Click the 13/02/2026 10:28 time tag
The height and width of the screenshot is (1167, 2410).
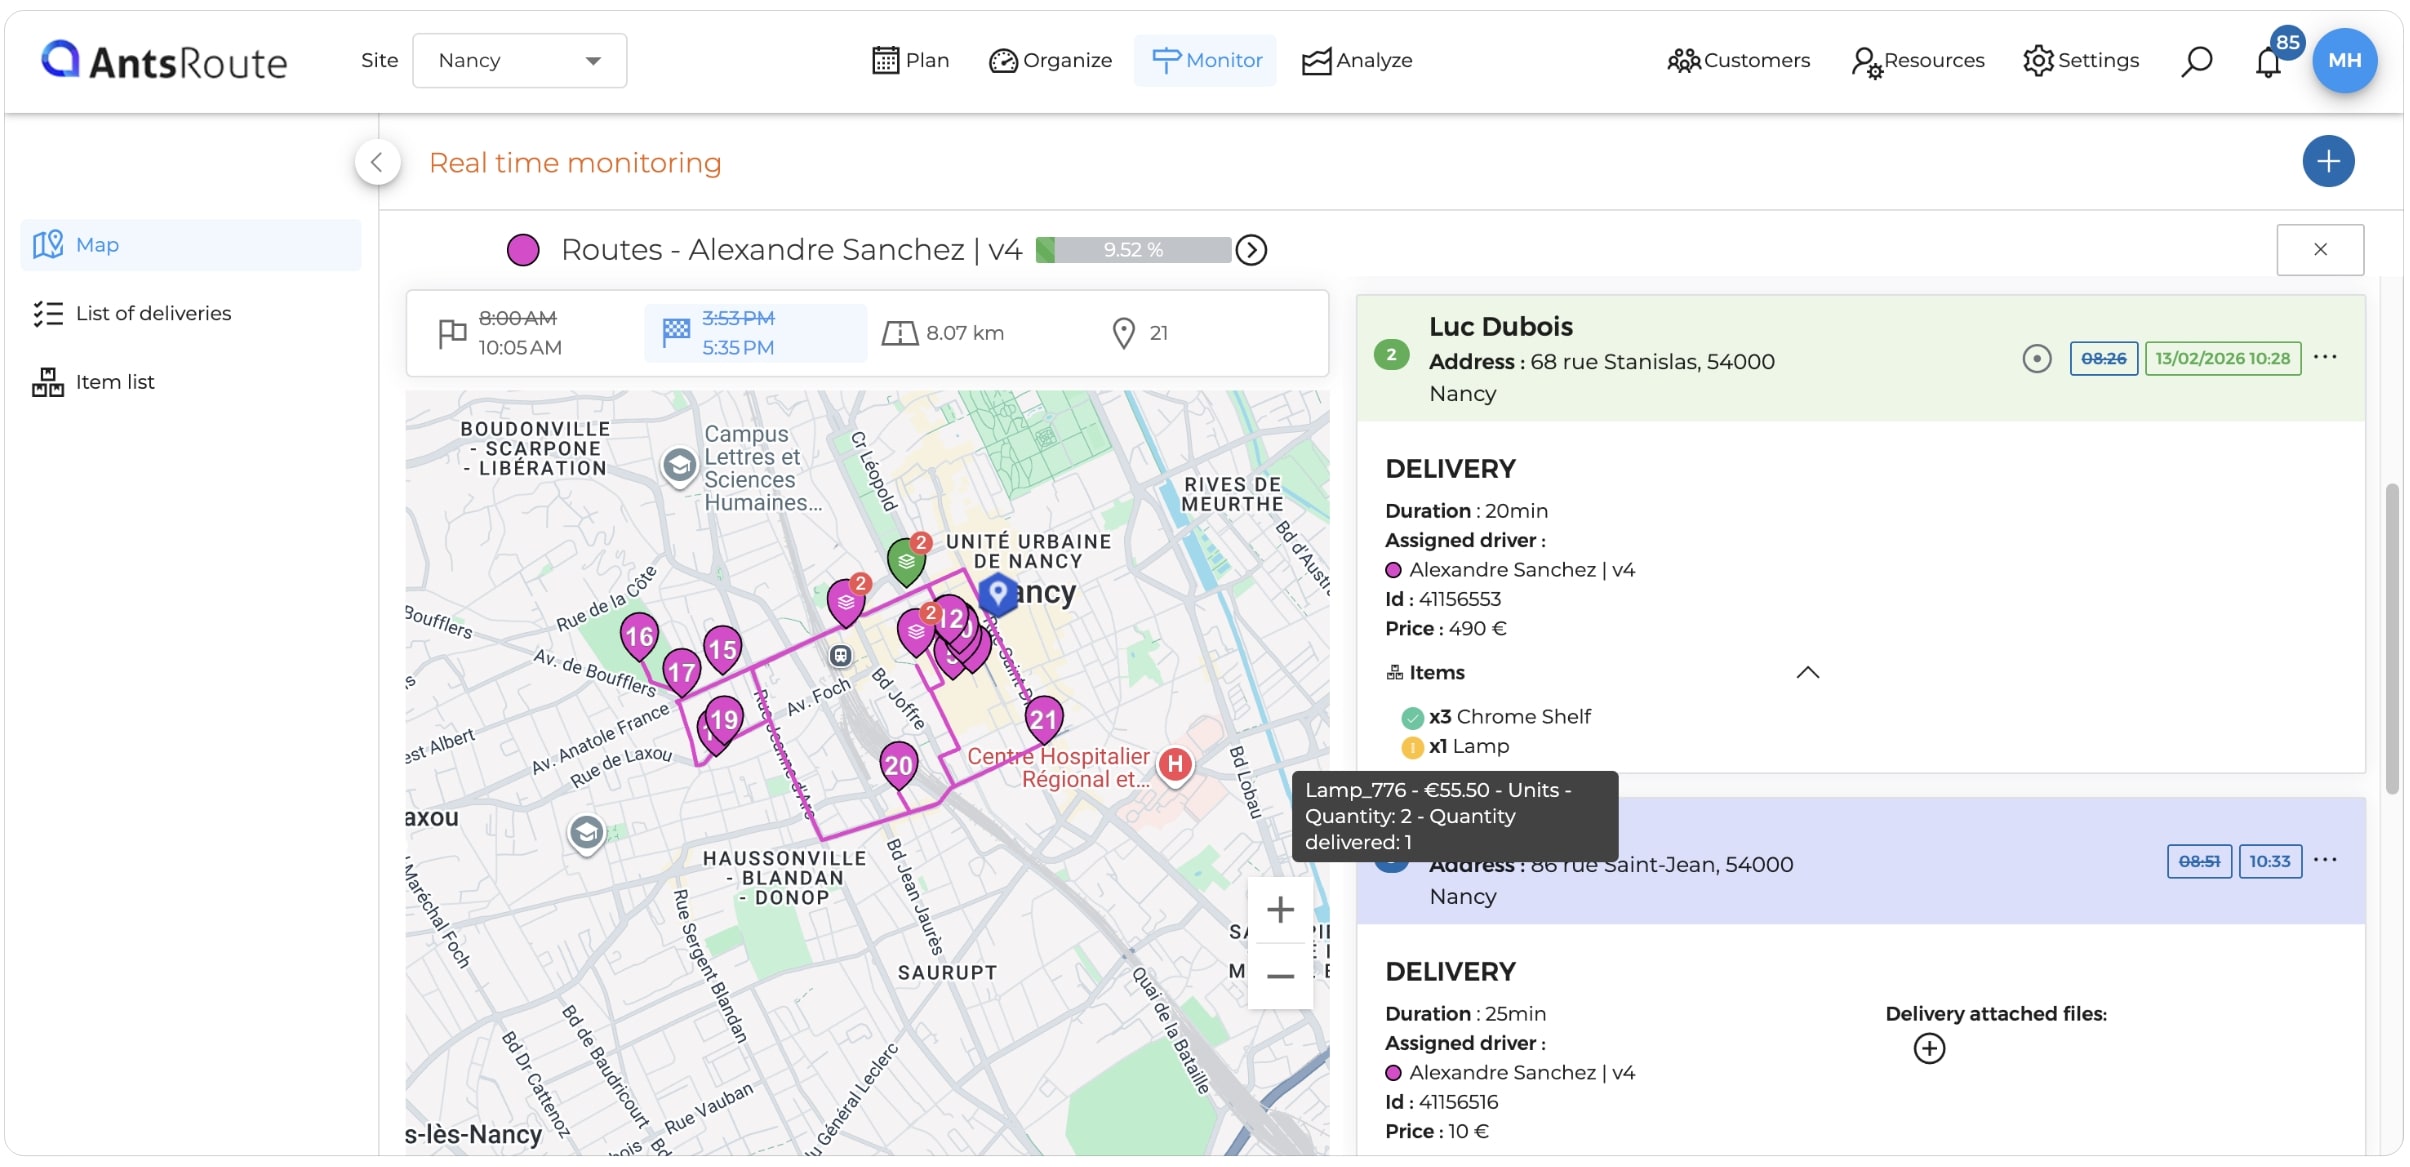click(x=2222, y=358)
